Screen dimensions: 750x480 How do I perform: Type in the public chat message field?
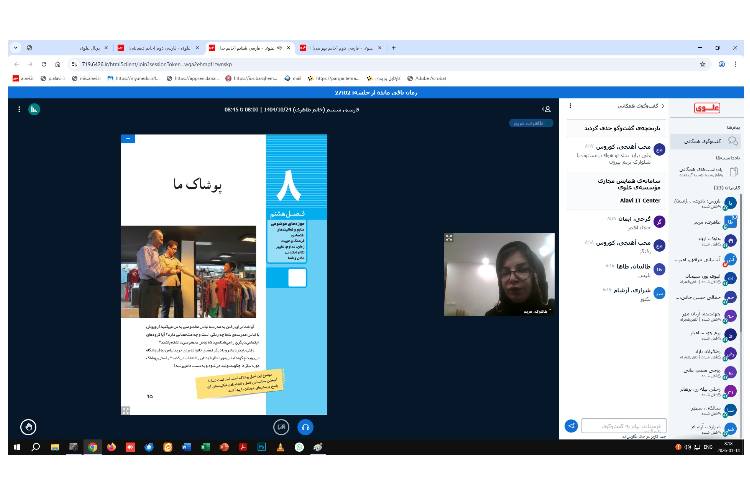(x=623, y=425)
